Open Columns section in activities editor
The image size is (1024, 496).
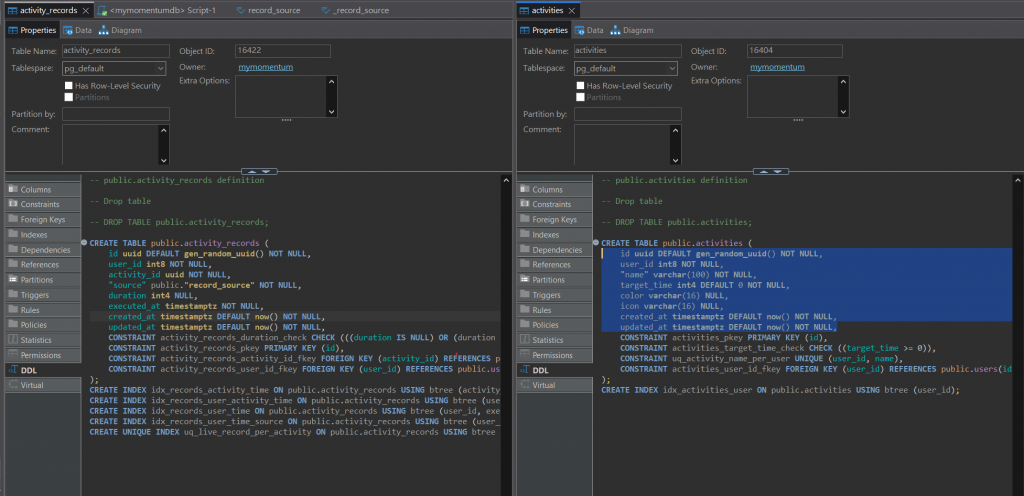554,189
